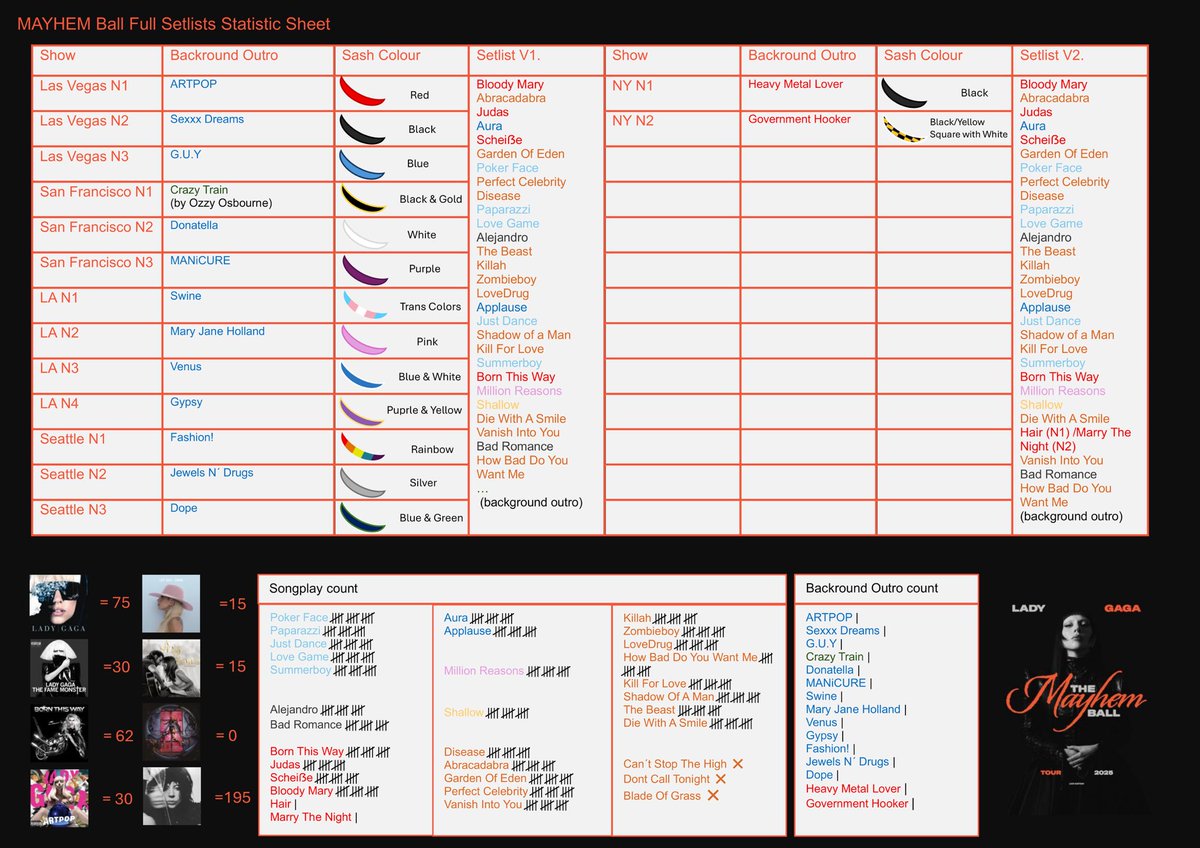Click the Joanne album cover with pink hat
This screenshot has height=848, width=1200.
tap(171, 603)
